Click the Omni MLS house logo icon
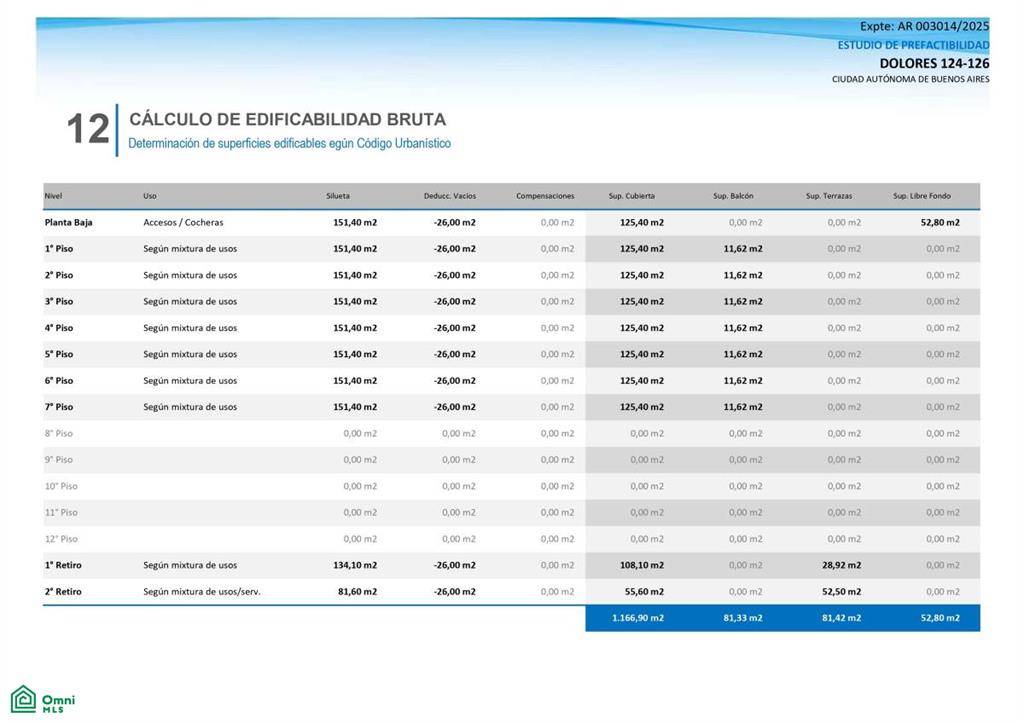 24,699
